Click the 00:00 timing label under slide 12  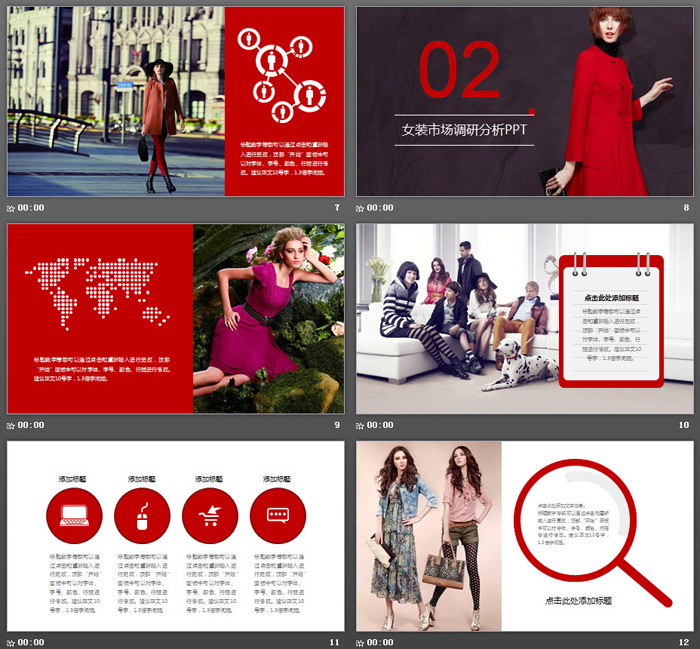[381, 642]
